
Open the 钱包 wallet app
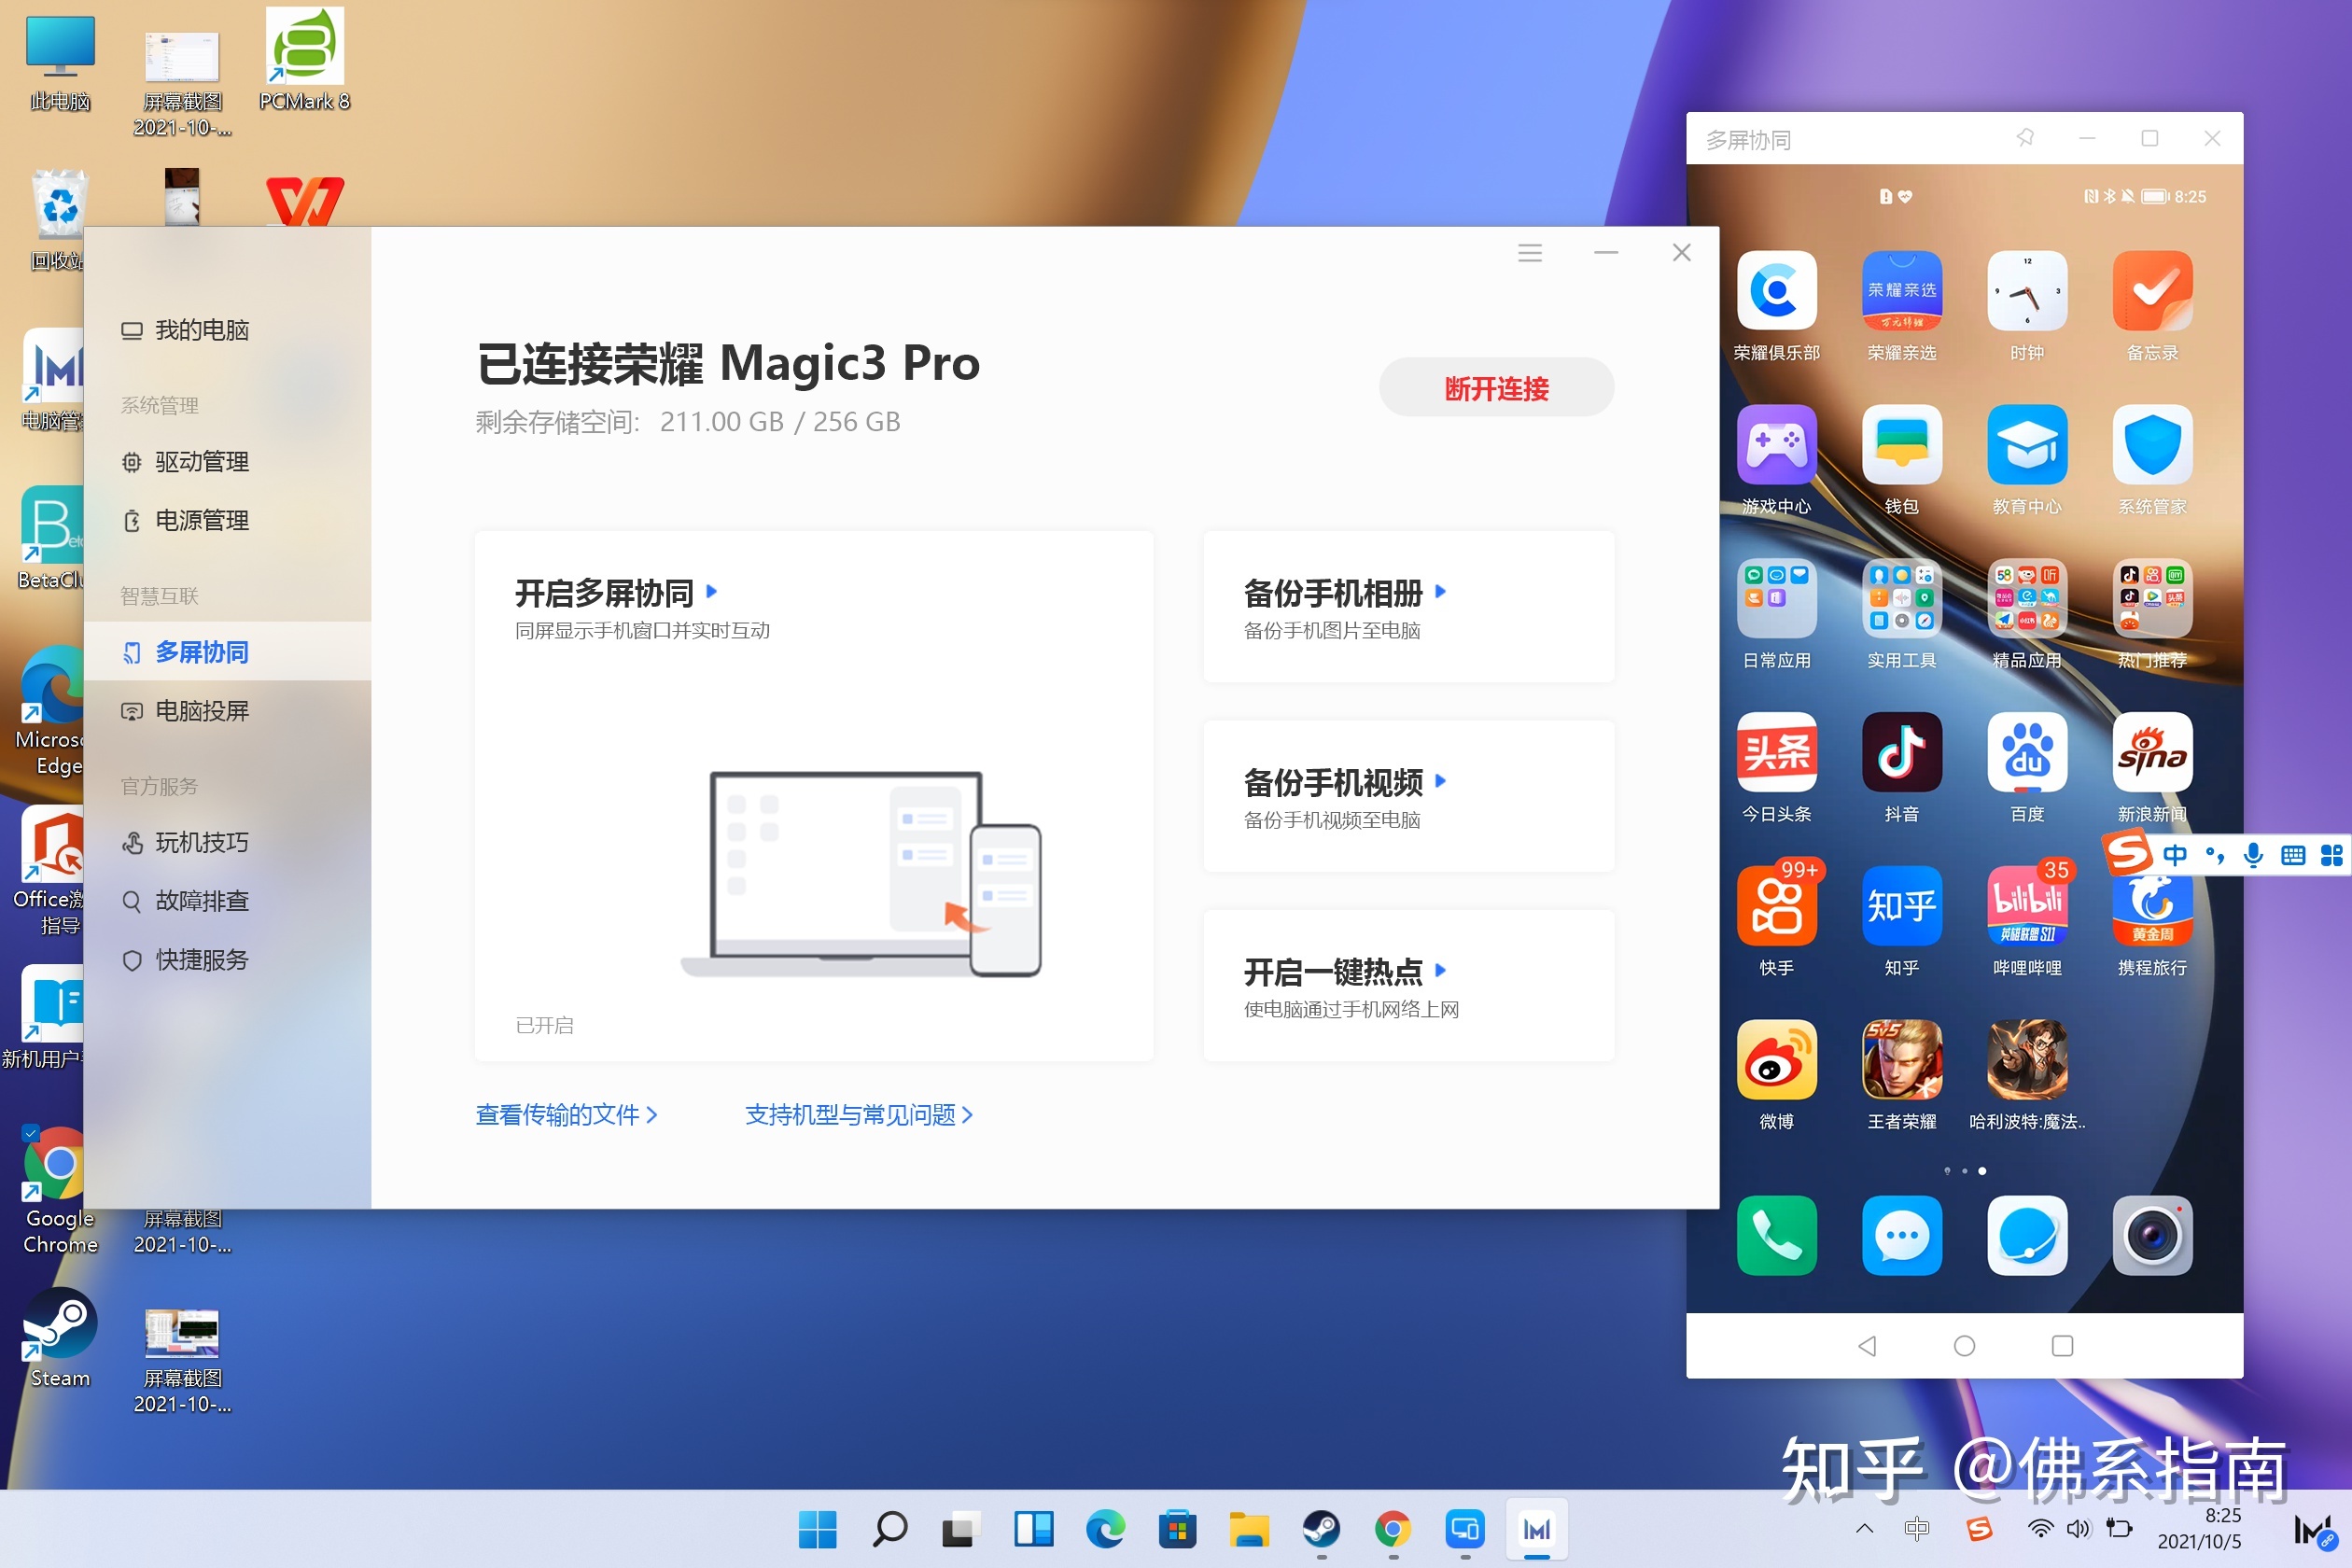pos(1901,445)
